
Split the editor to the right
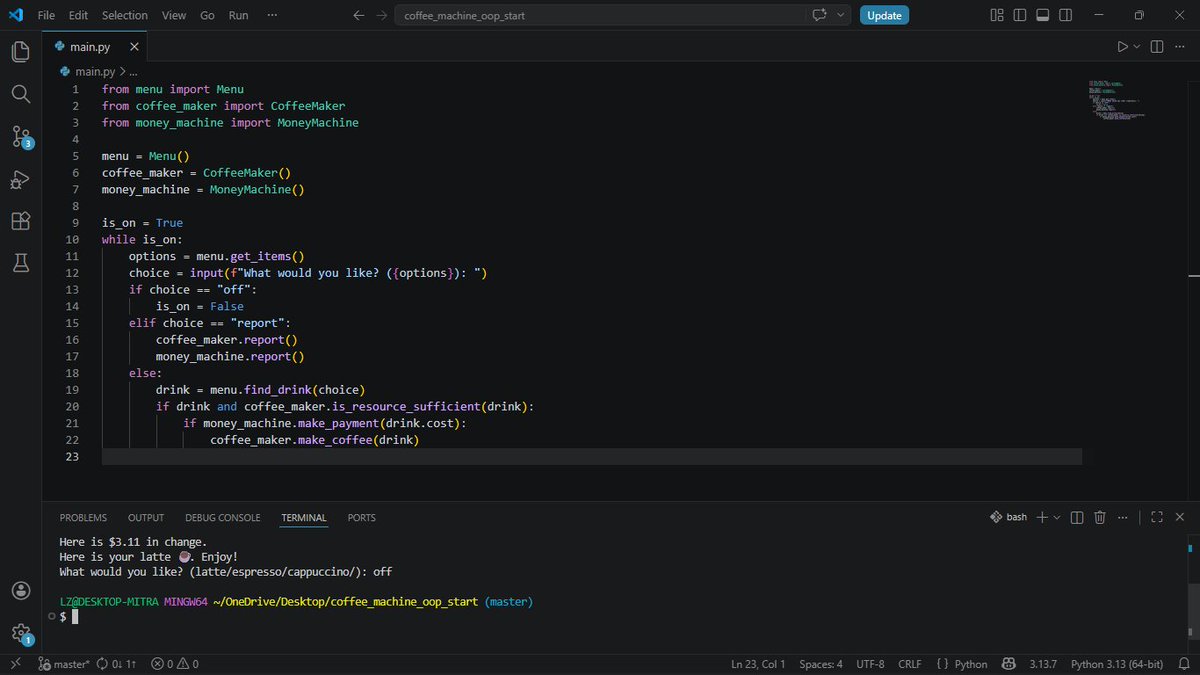(1157, 47)
